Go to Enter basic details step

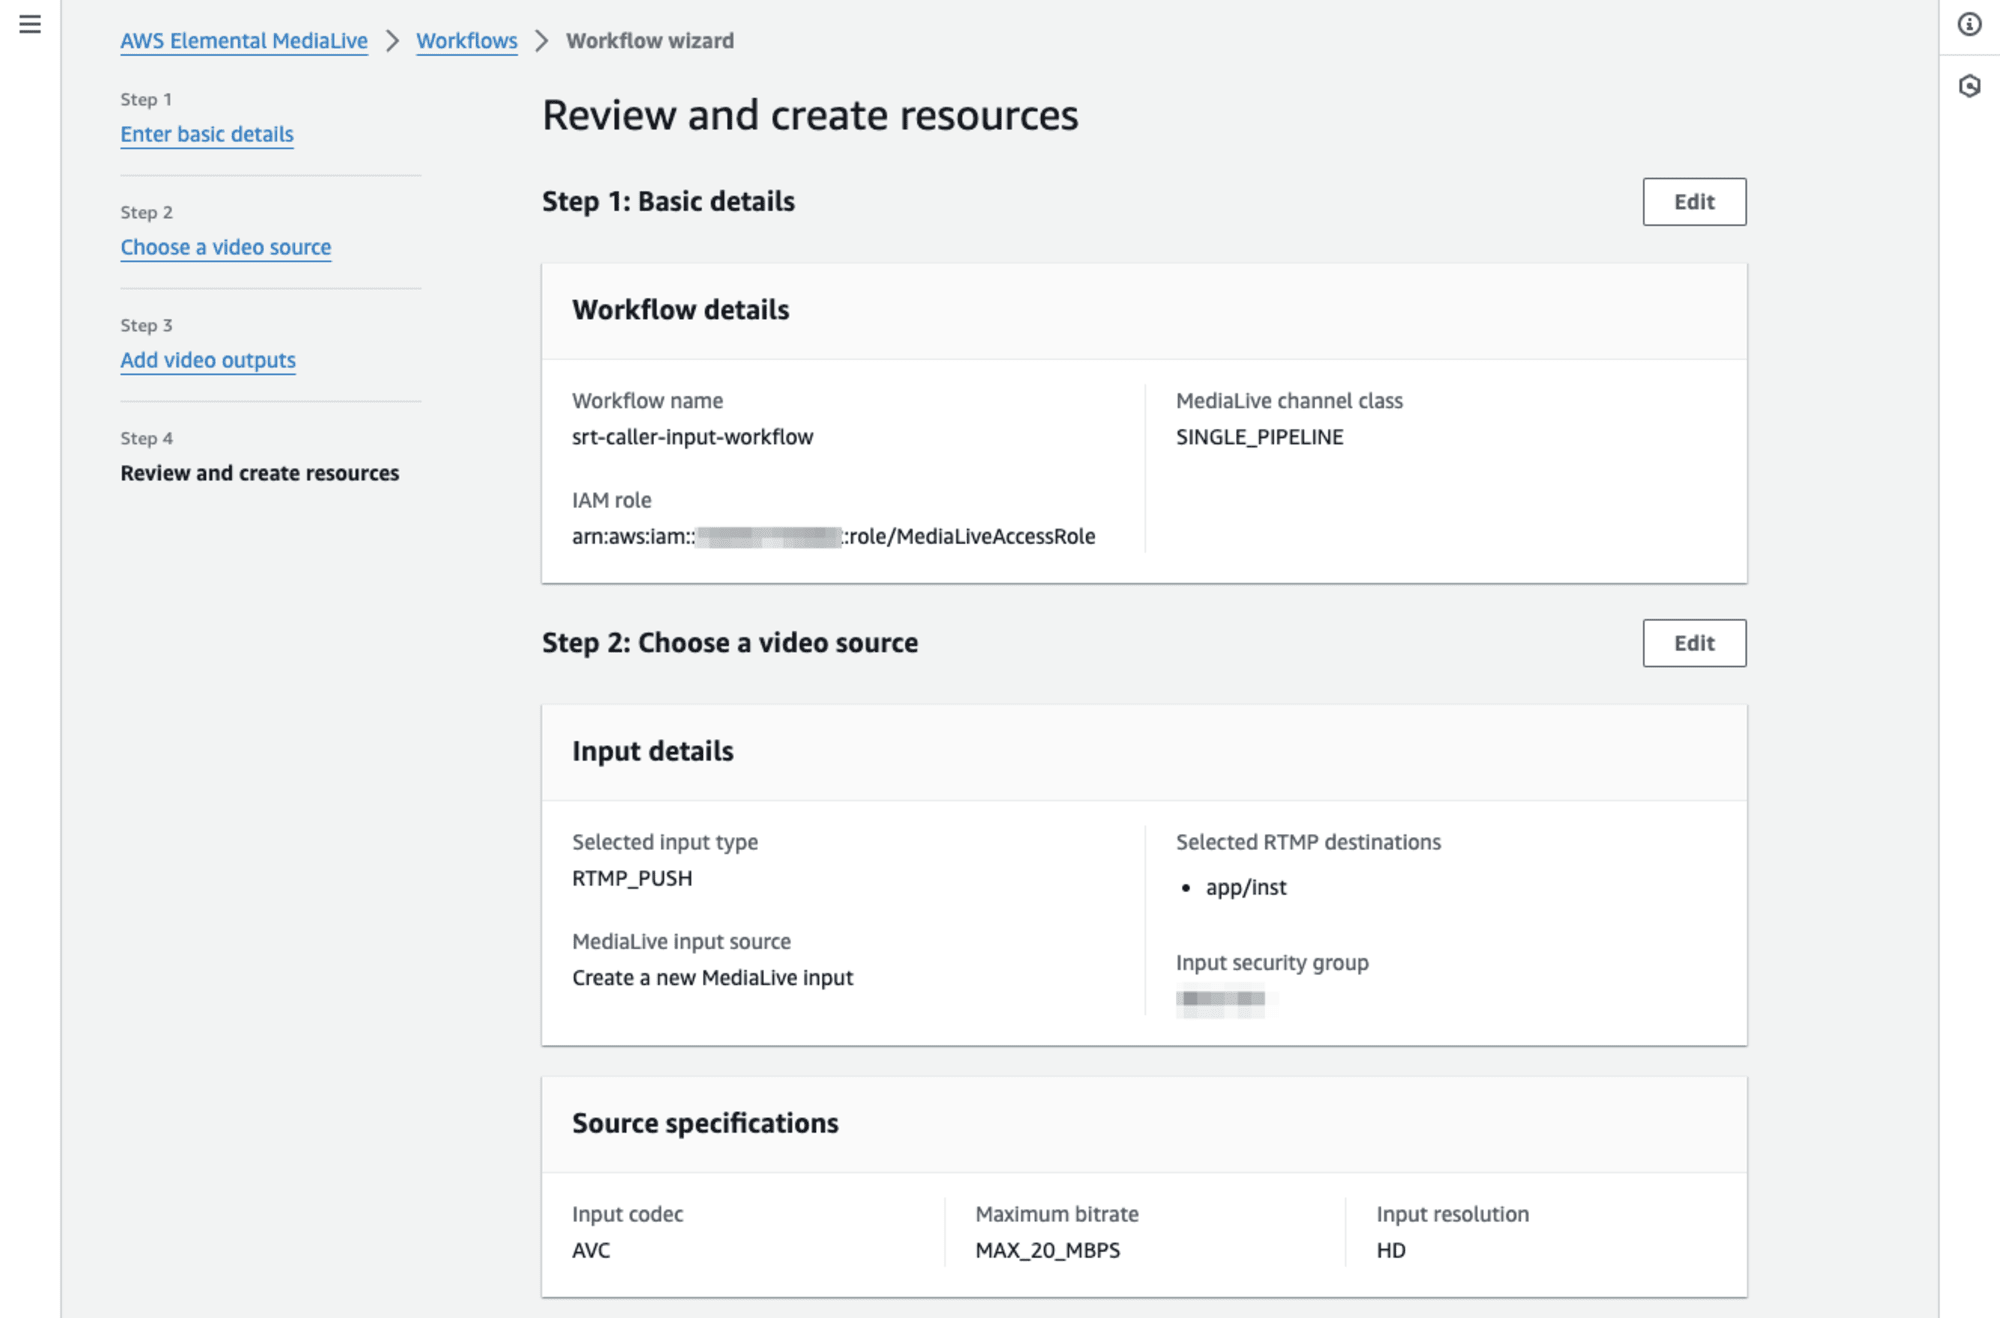point(207,134)
